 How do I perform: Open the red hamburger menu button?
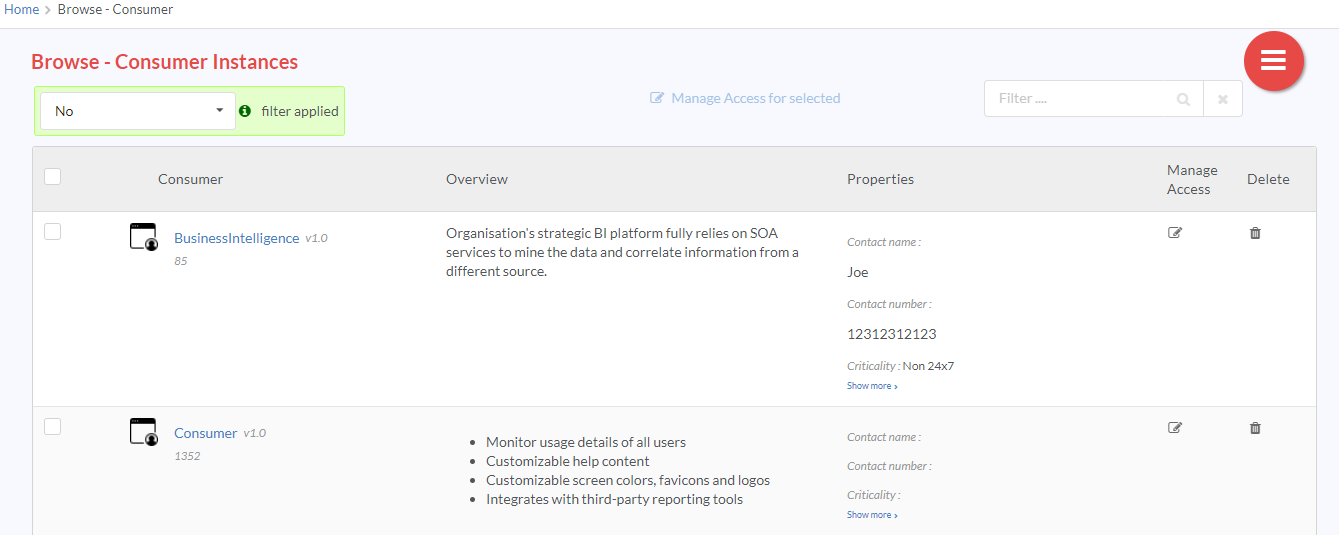(1273, 61)
